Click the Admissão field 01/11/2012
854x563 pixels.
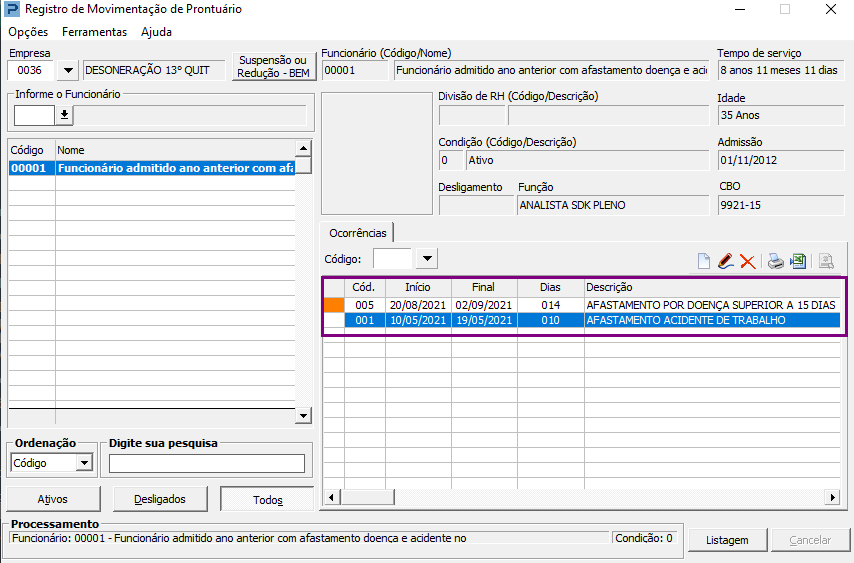click(x=781, y=160)
